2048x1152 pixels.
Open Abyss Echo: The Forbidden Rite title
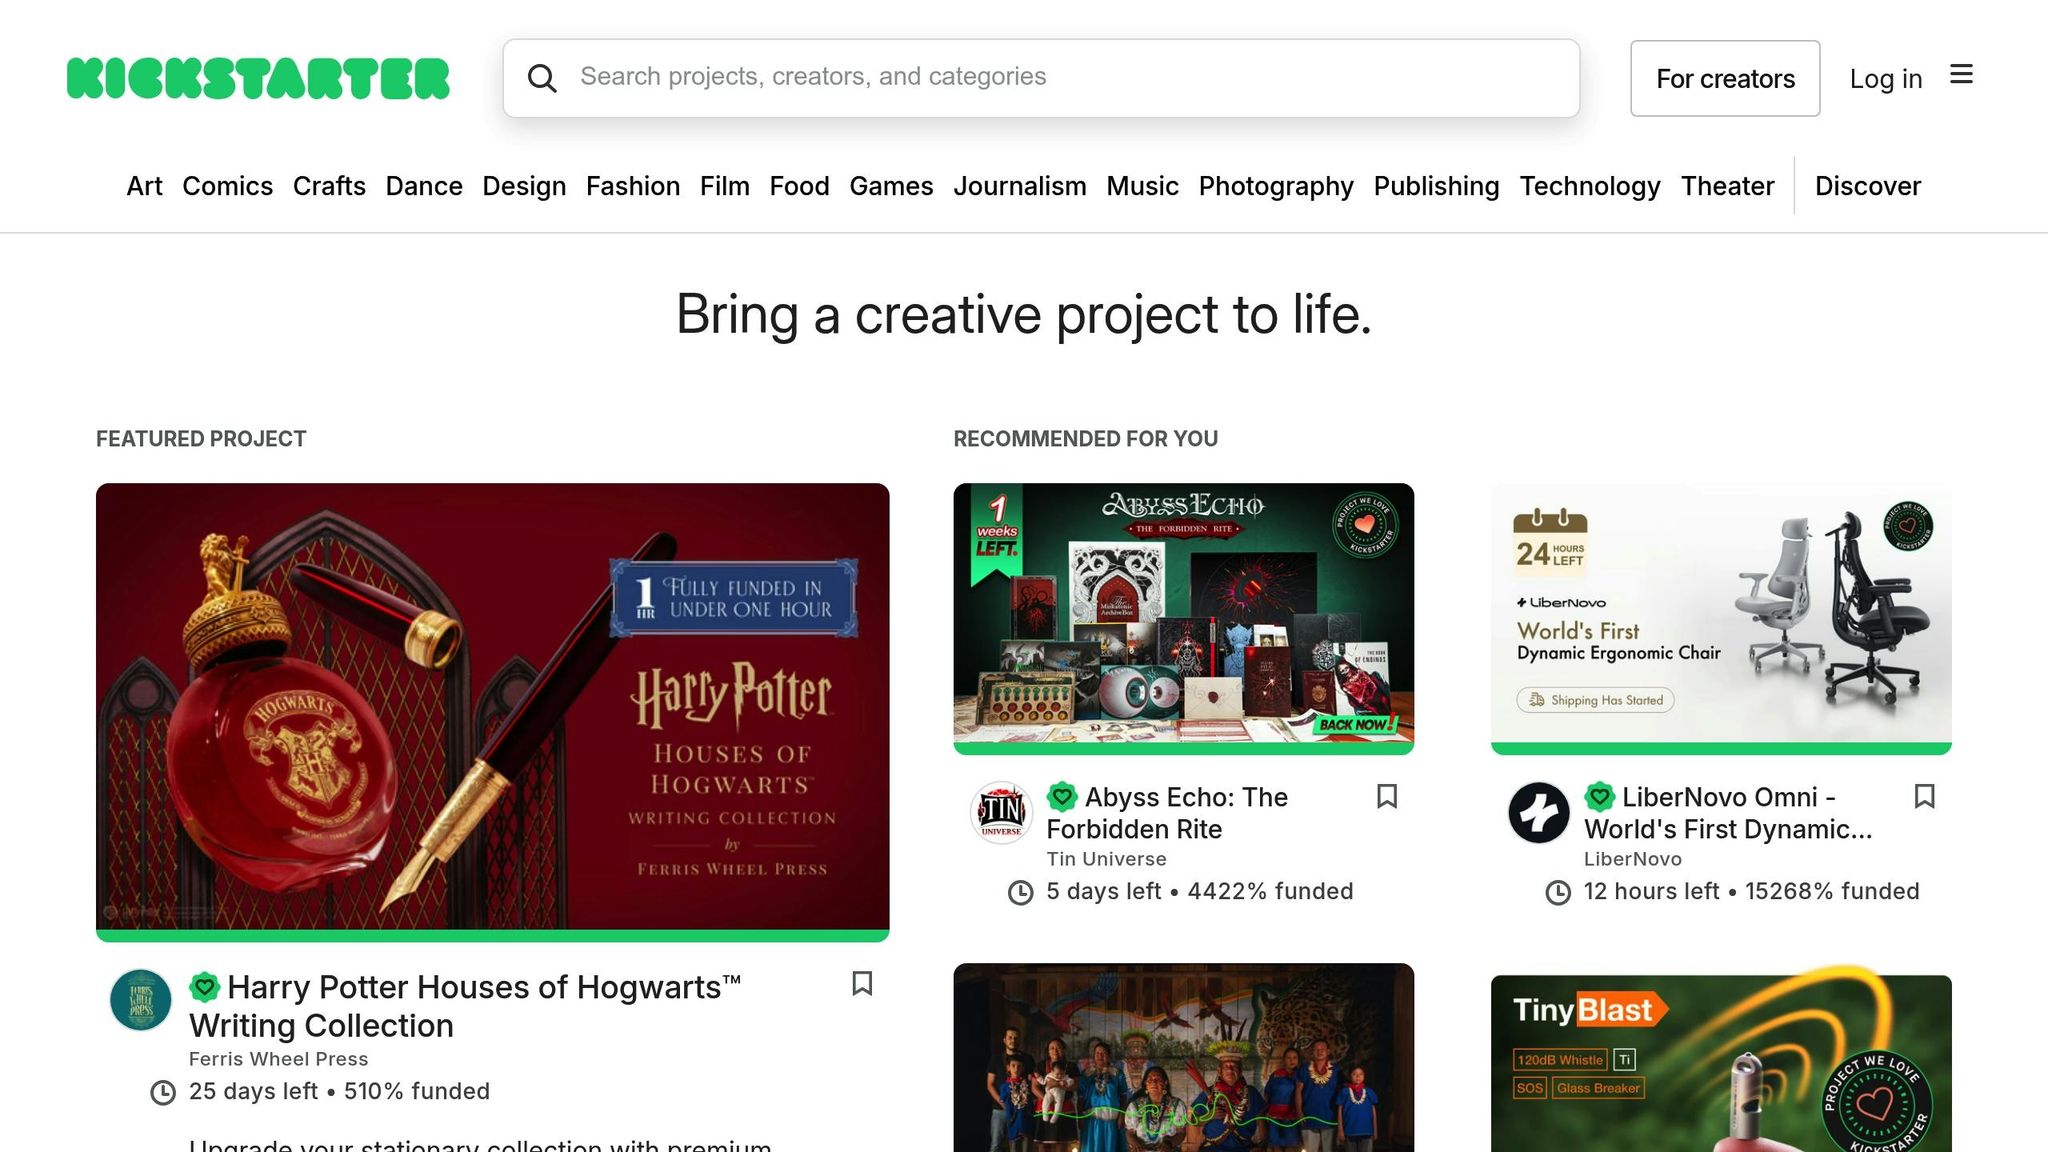tap(1167, 813)
